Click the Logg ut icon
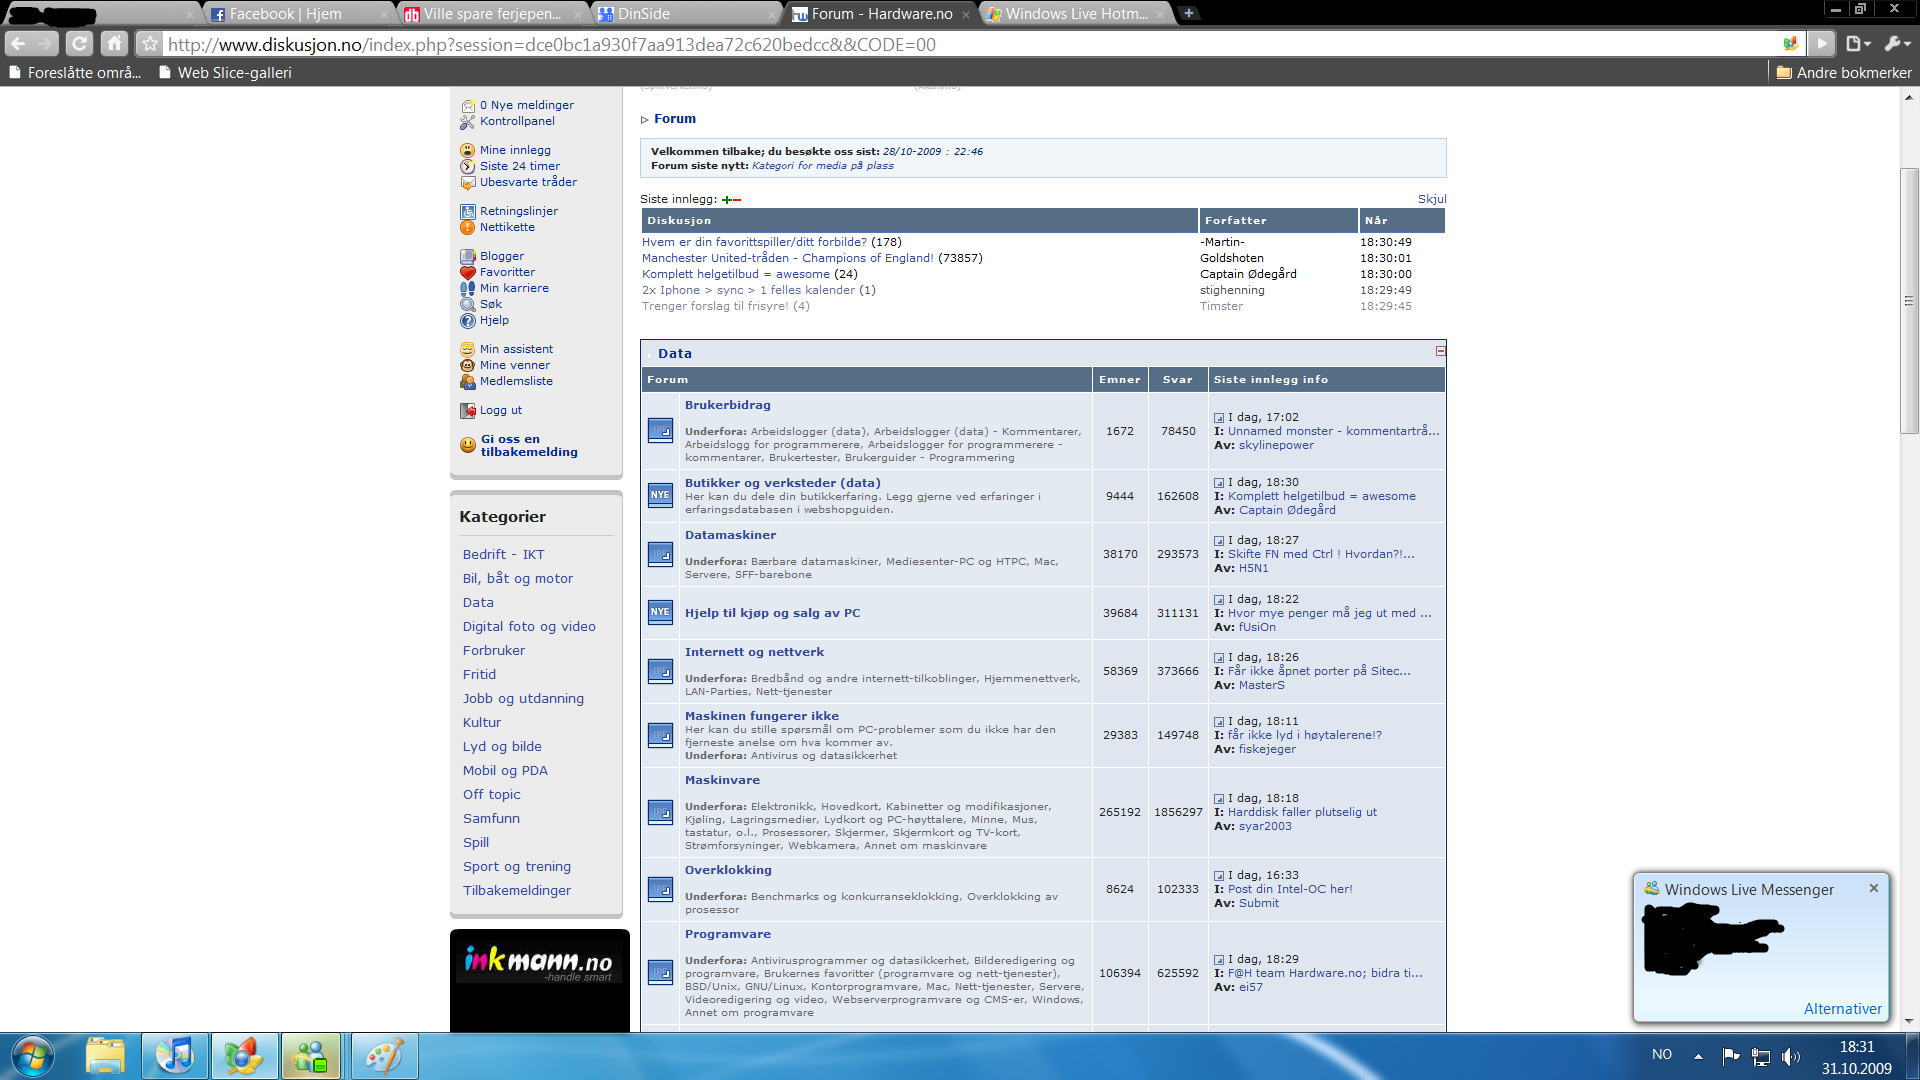The height and width of the screenshot is (1080, 1920). (467, 411)
